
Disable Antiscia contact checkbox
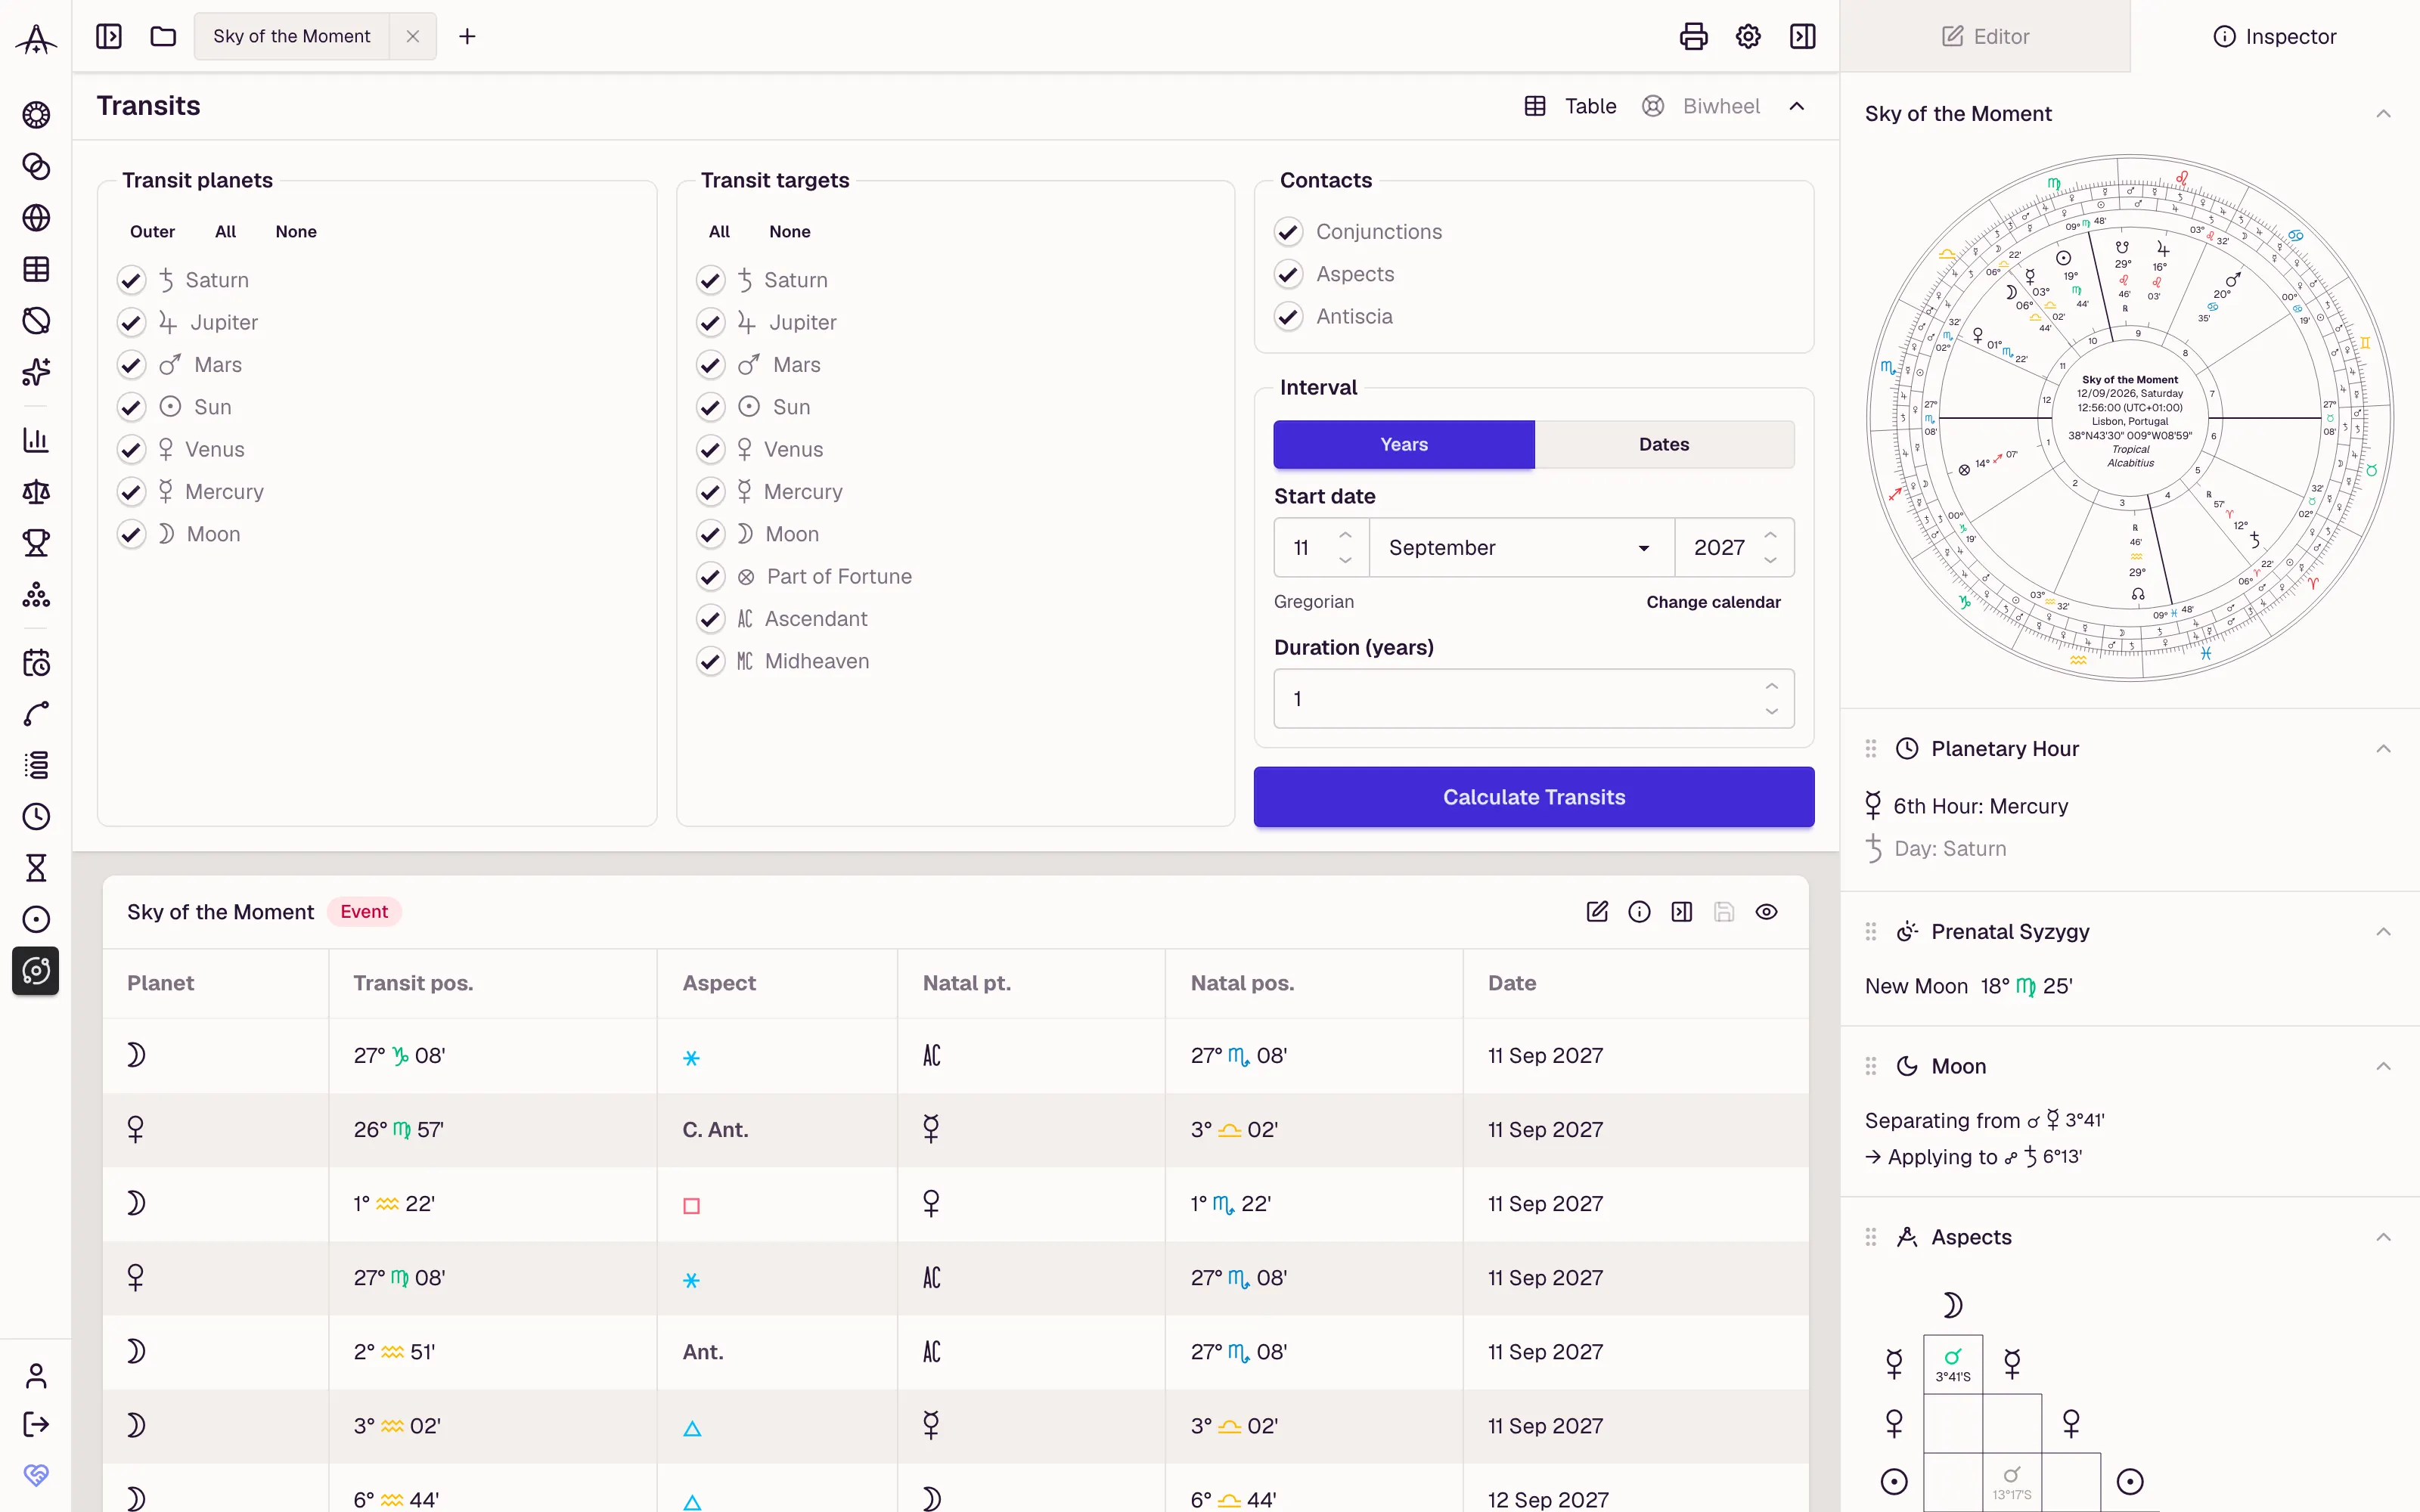[x=1288, y=317]
